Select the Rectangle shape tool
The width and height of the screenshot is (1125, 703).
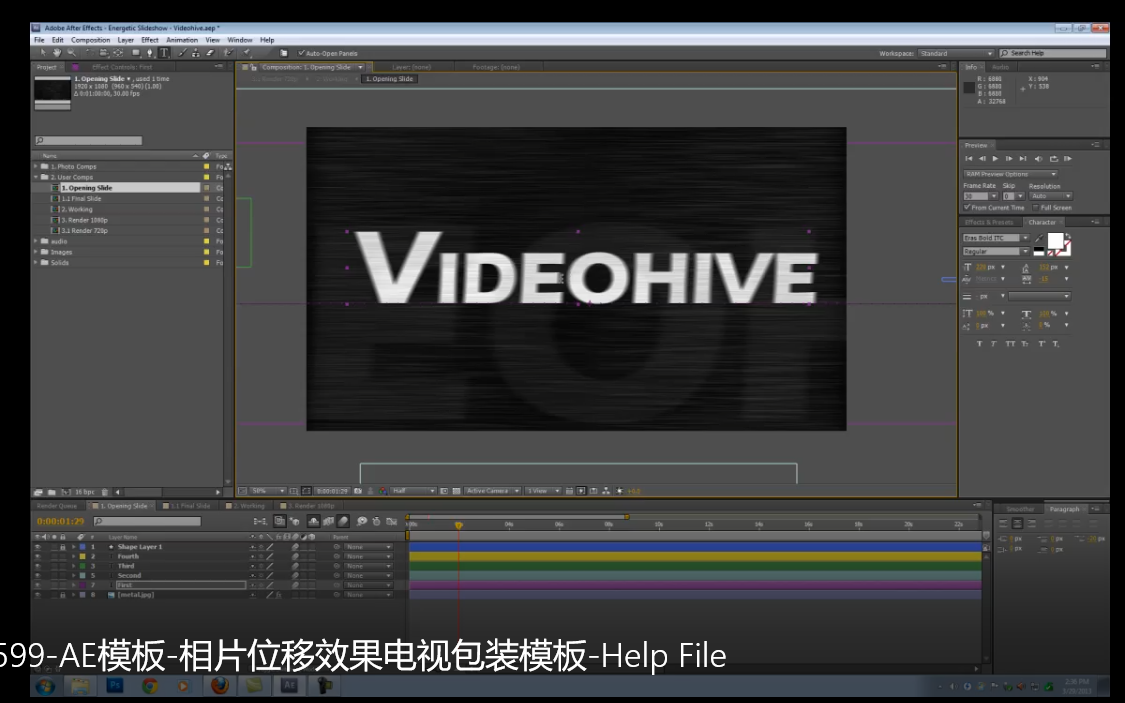click(x=136, y=52)
